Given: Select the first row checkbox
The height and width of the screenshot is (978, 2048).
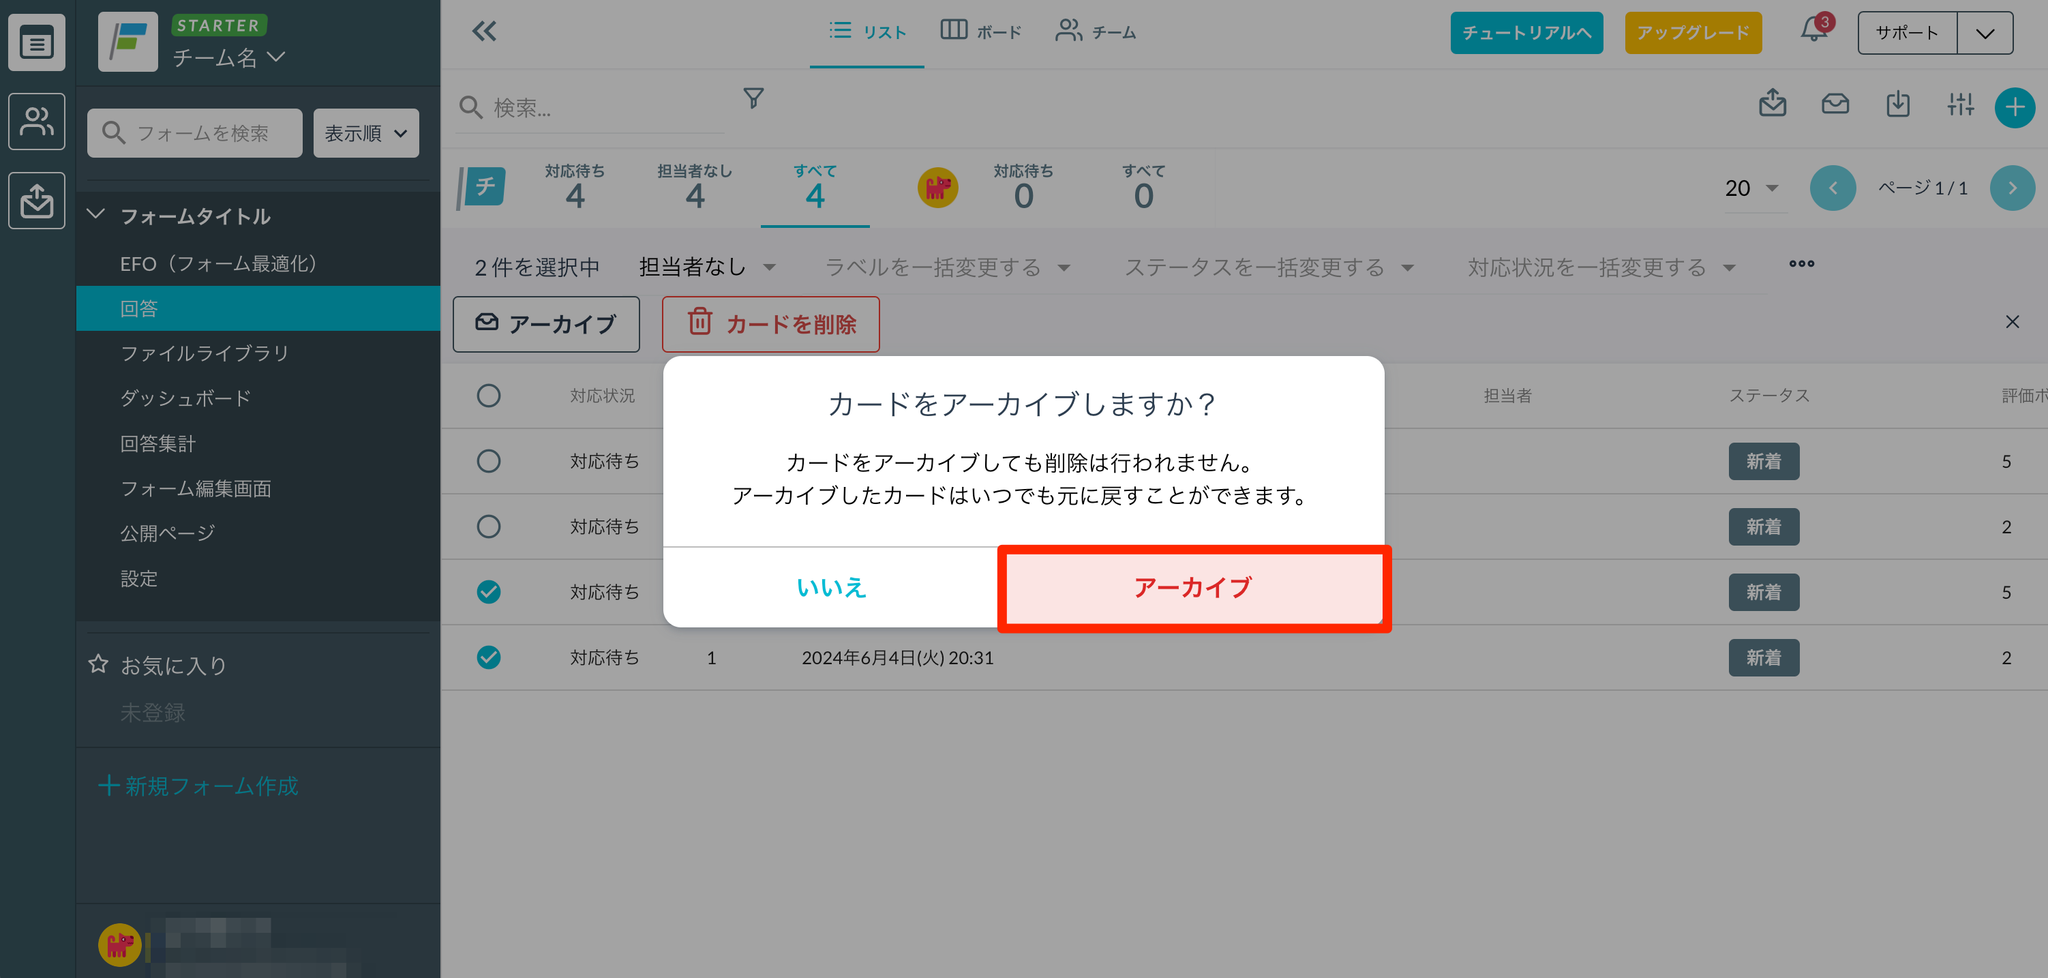Looking at the screenshot, I should 489,461.
